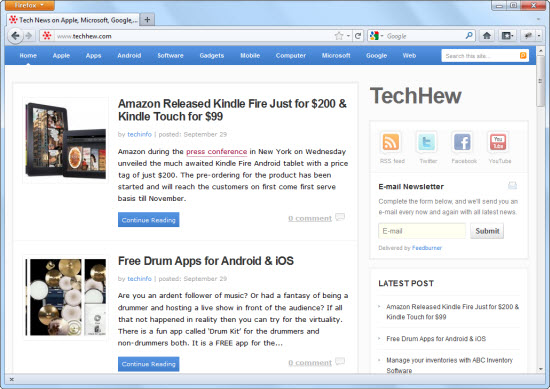
Task: Click the pin add-on toolbar icon
Action: 528,35
